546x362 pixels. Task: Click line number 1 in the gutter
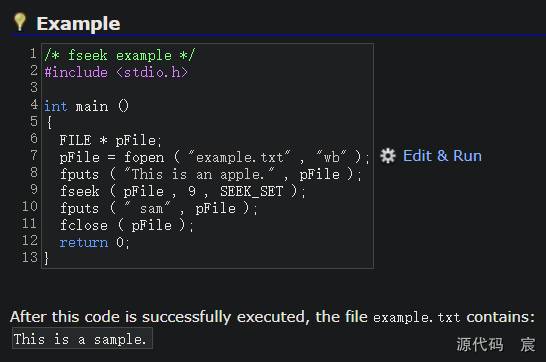[33, 54]
